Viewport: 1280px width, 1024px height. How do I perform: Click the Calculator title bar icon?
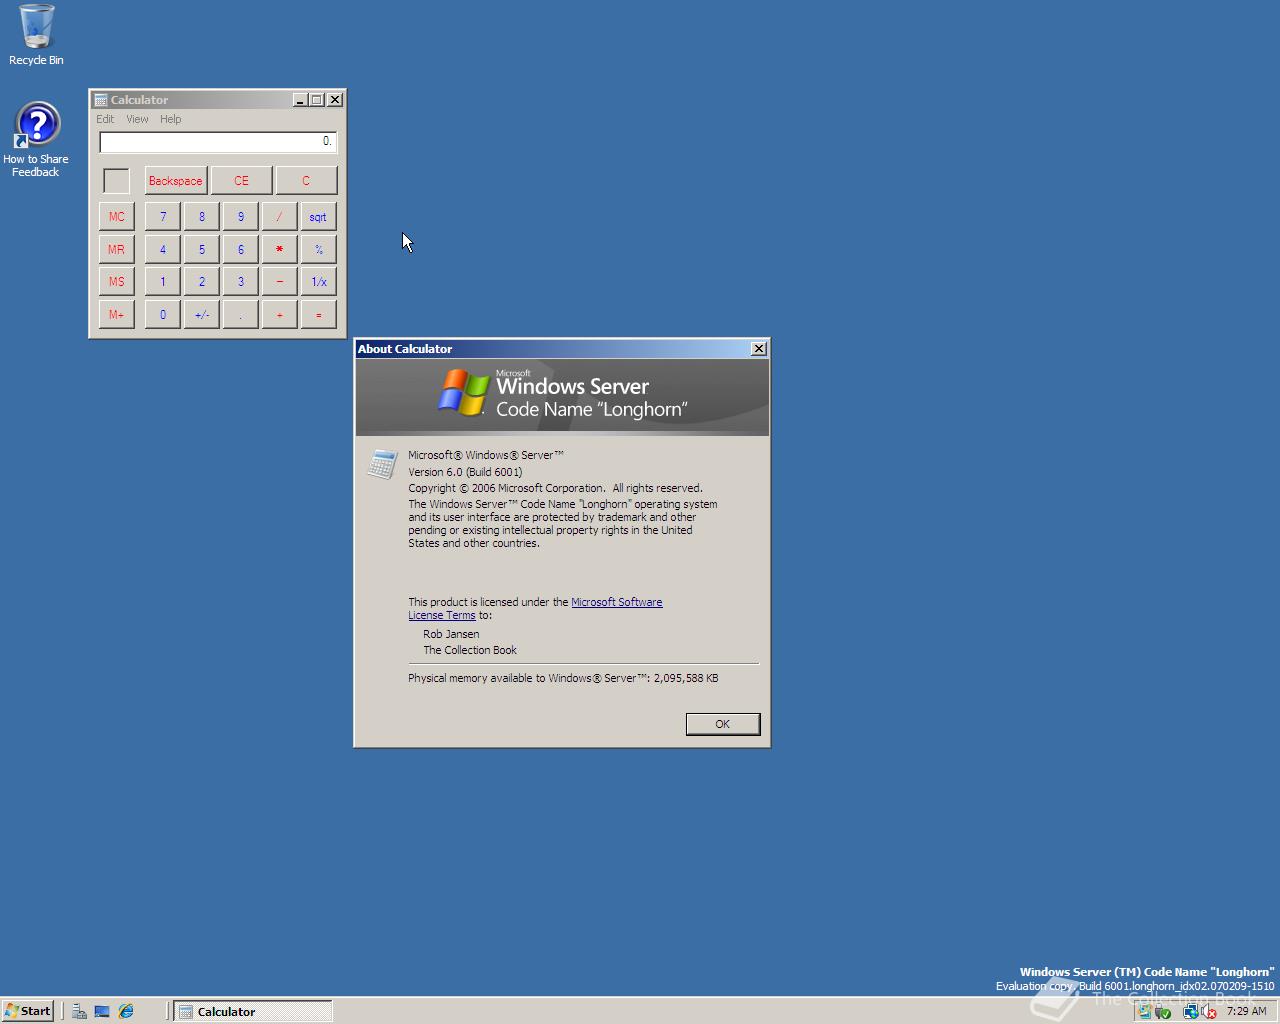point(100,100)
